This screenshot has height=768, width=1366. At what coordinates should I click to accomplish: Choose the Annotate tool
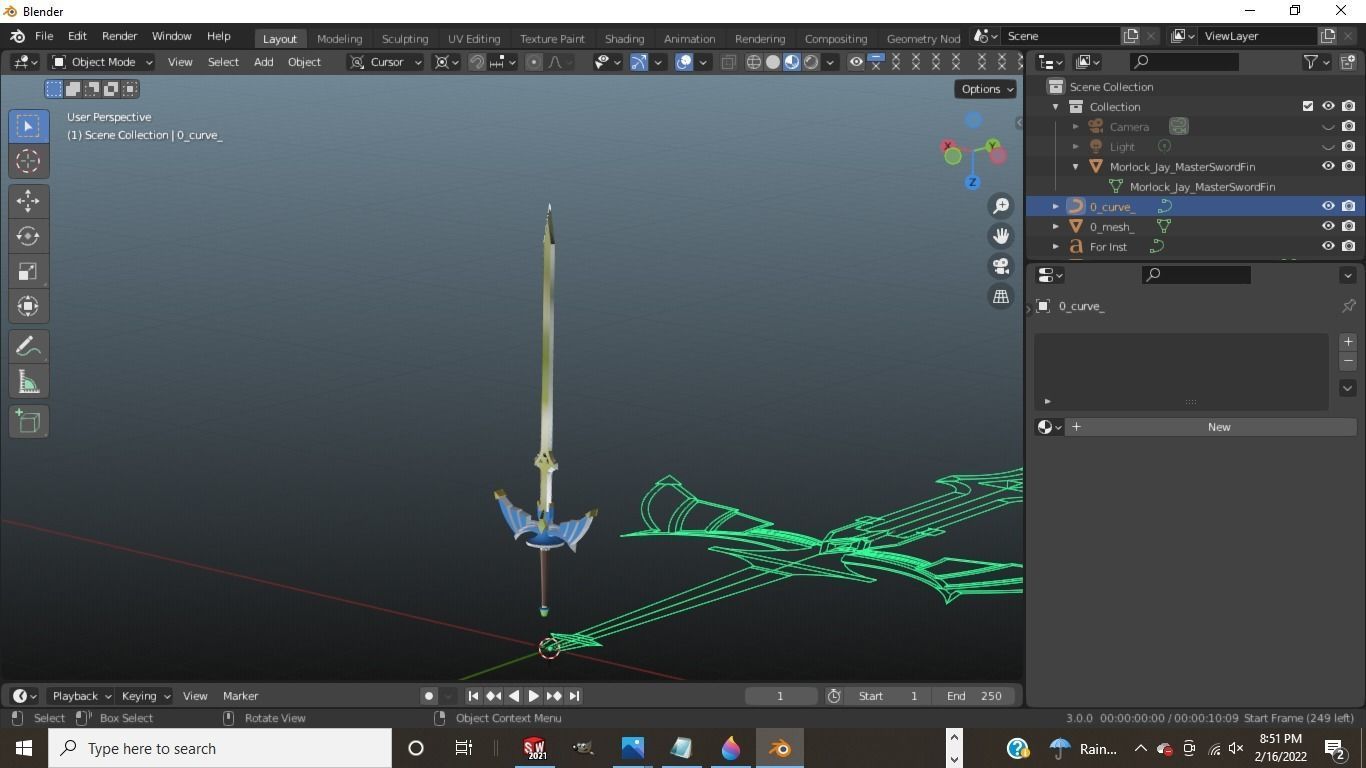[28, 346]
